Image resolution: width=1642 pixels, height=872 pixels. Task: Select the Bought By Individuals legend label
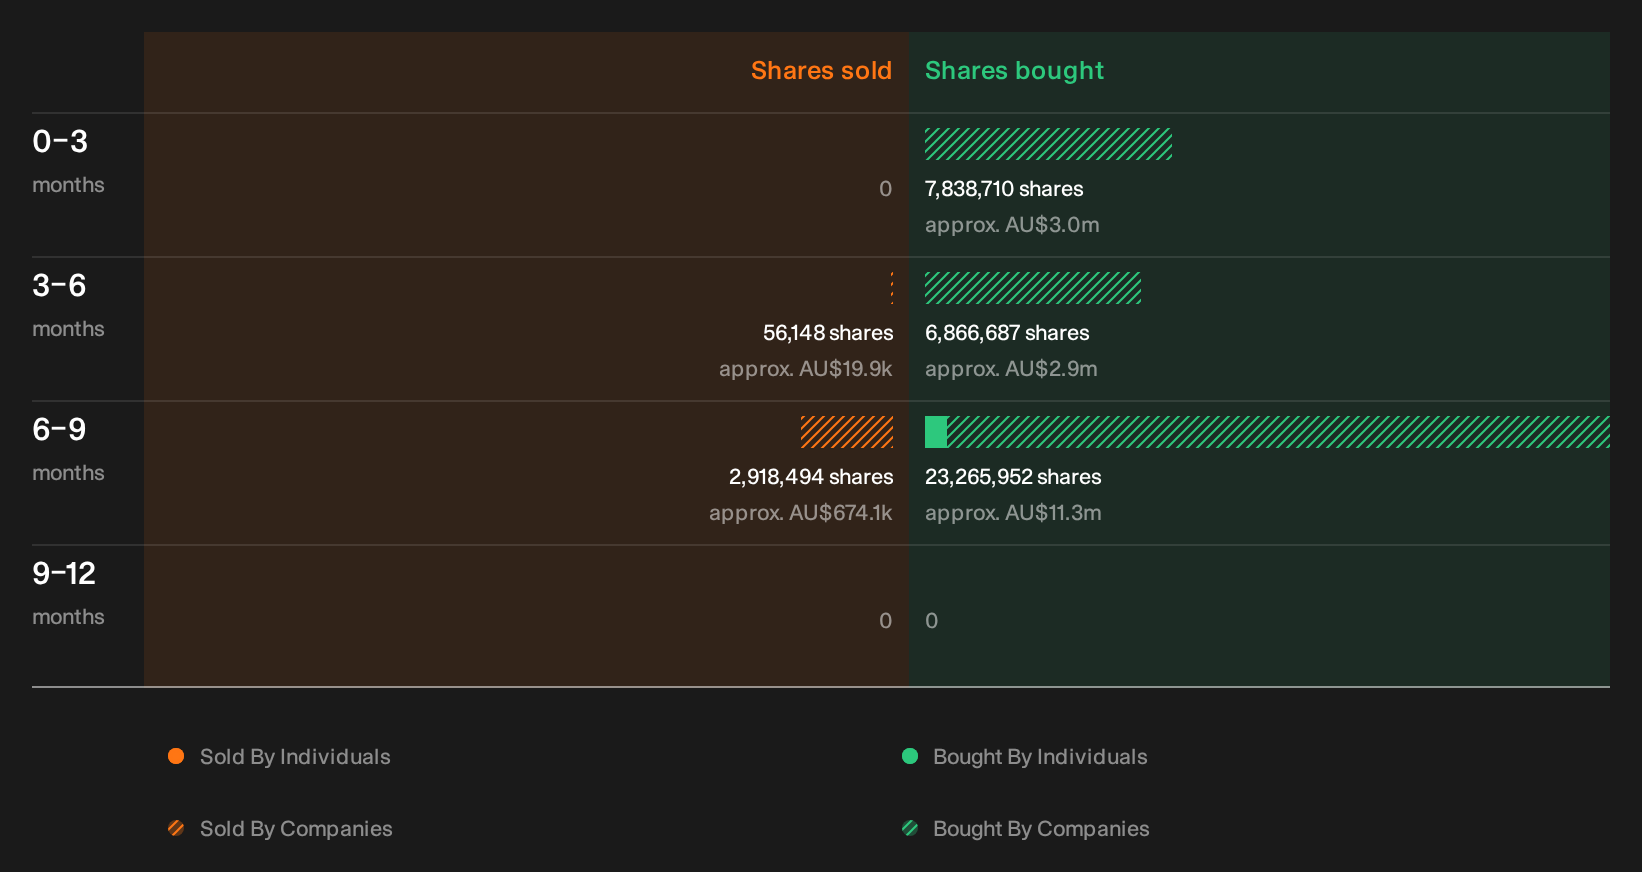pyautogui.click(x=1040, y=757)
